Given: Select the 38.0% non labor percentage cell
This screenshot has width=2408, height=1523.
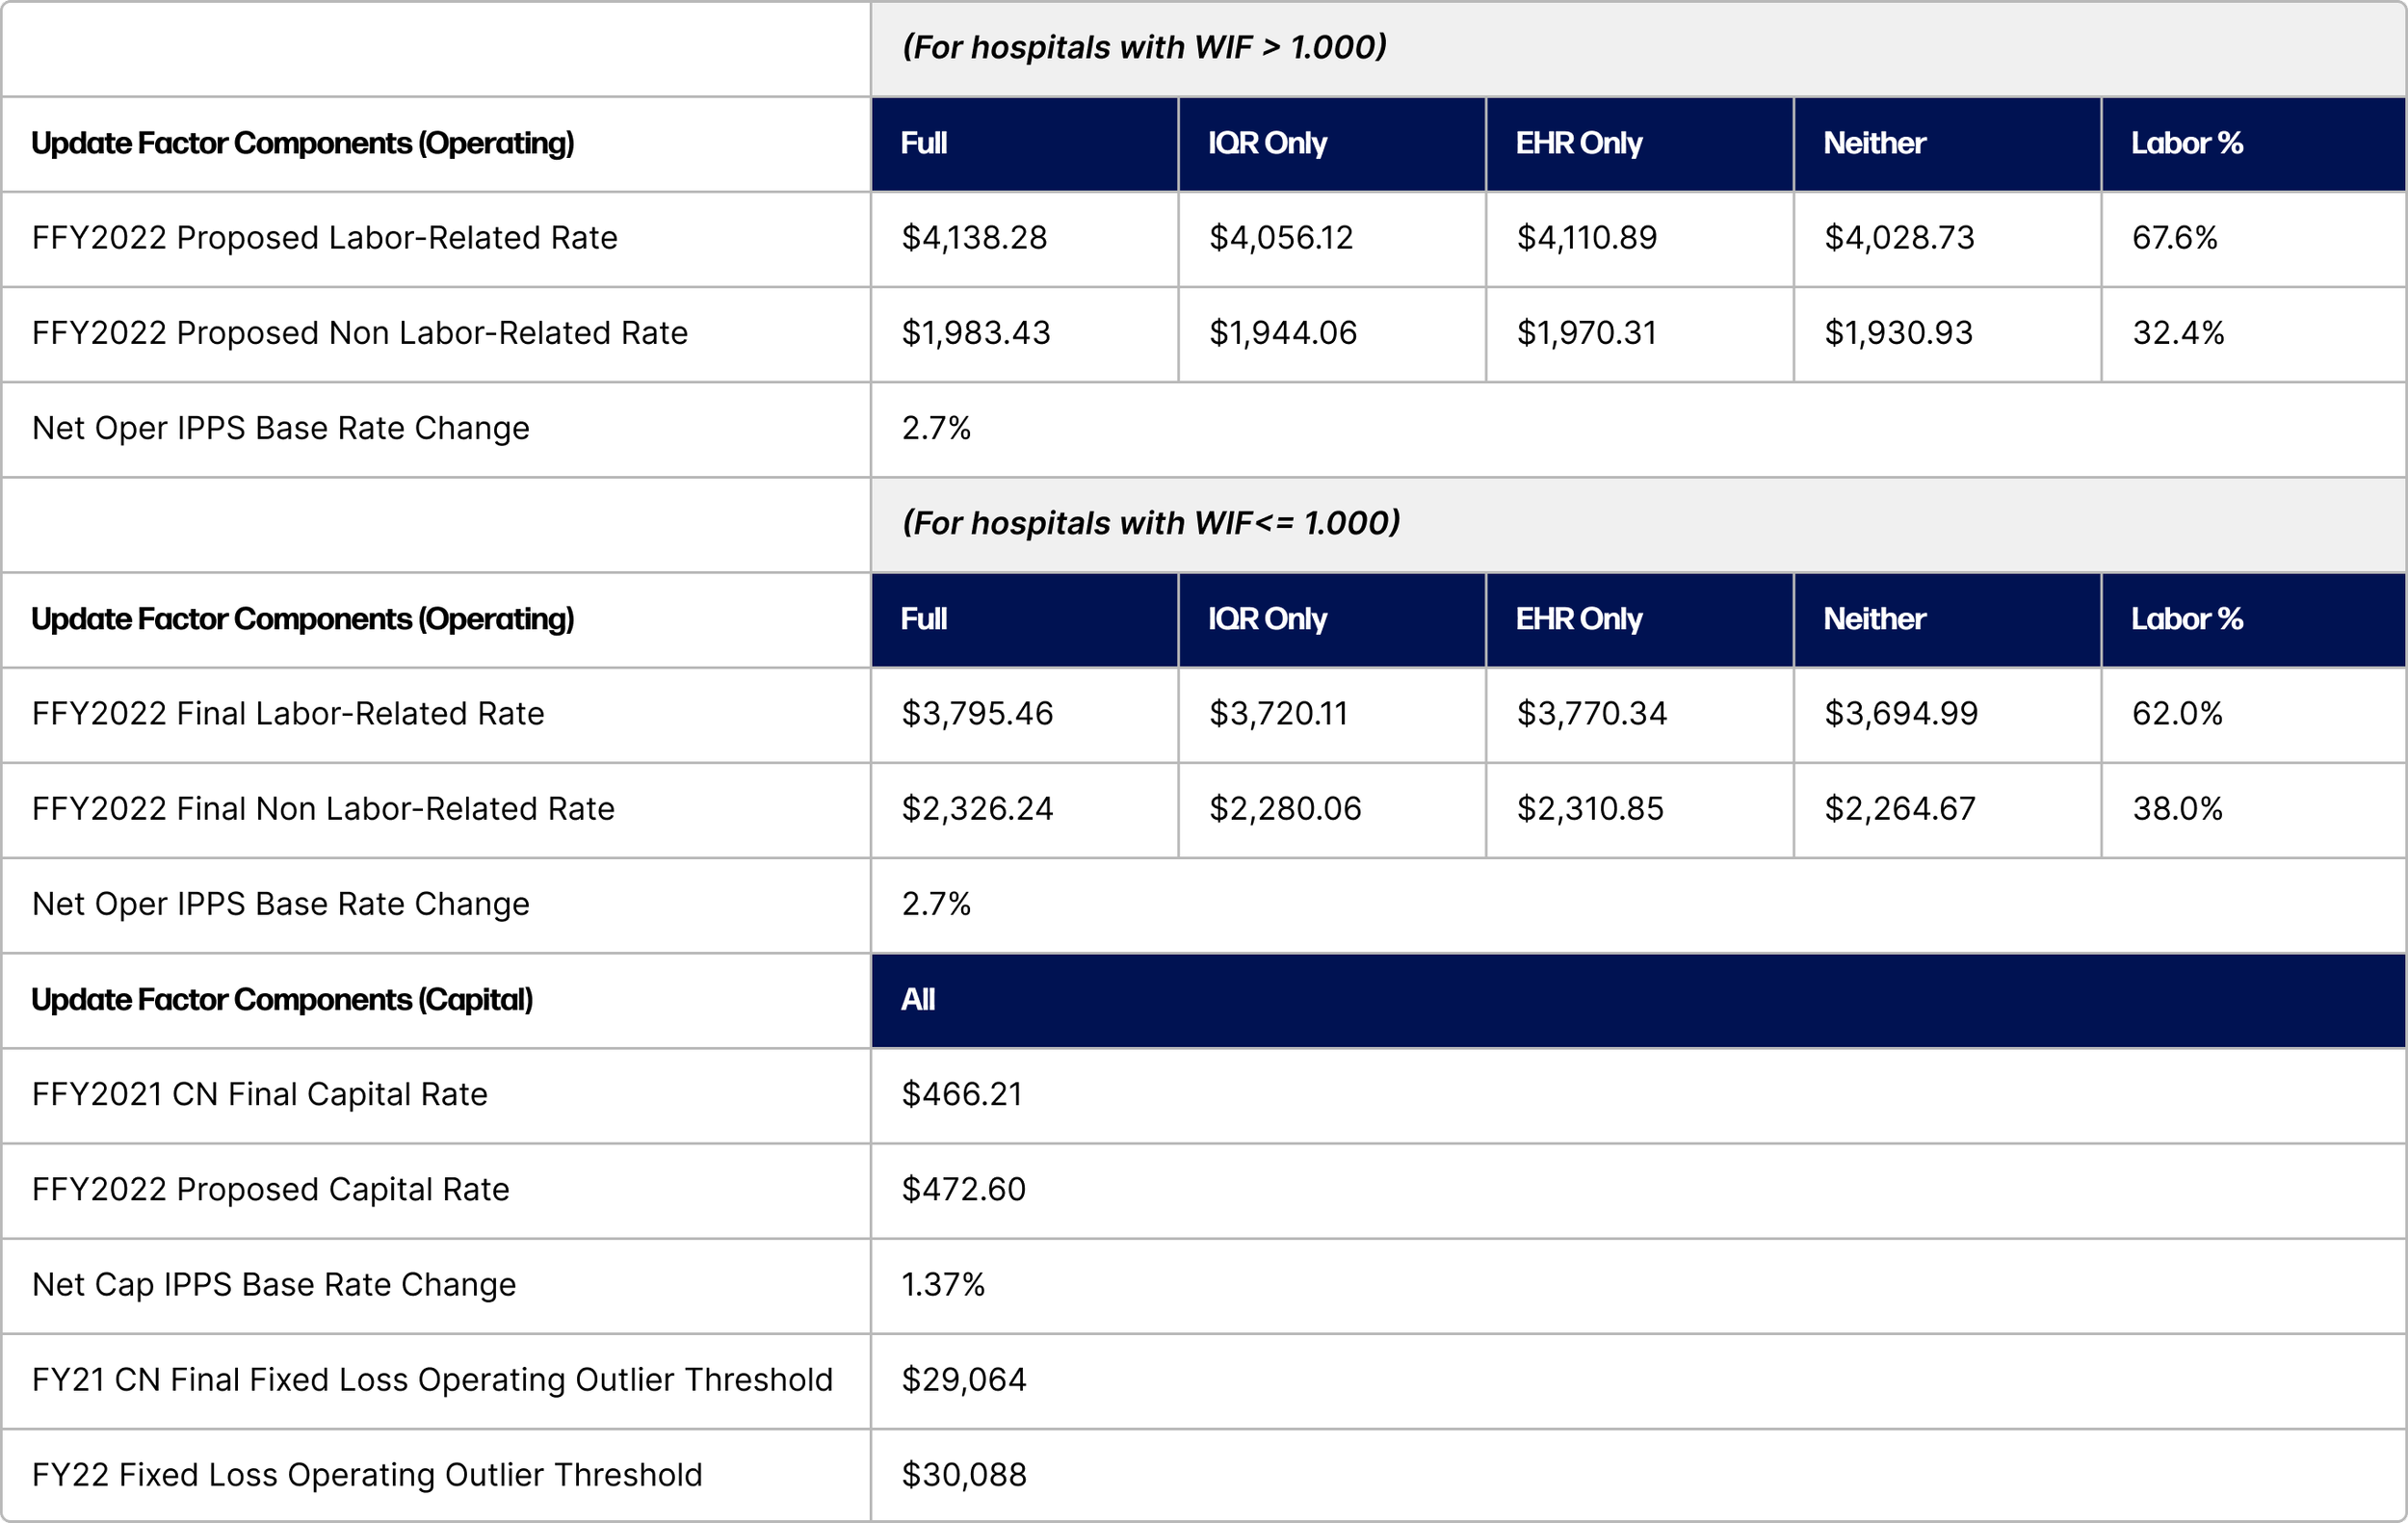Looking at the screenshot, I should click(x=2176, y=809).
